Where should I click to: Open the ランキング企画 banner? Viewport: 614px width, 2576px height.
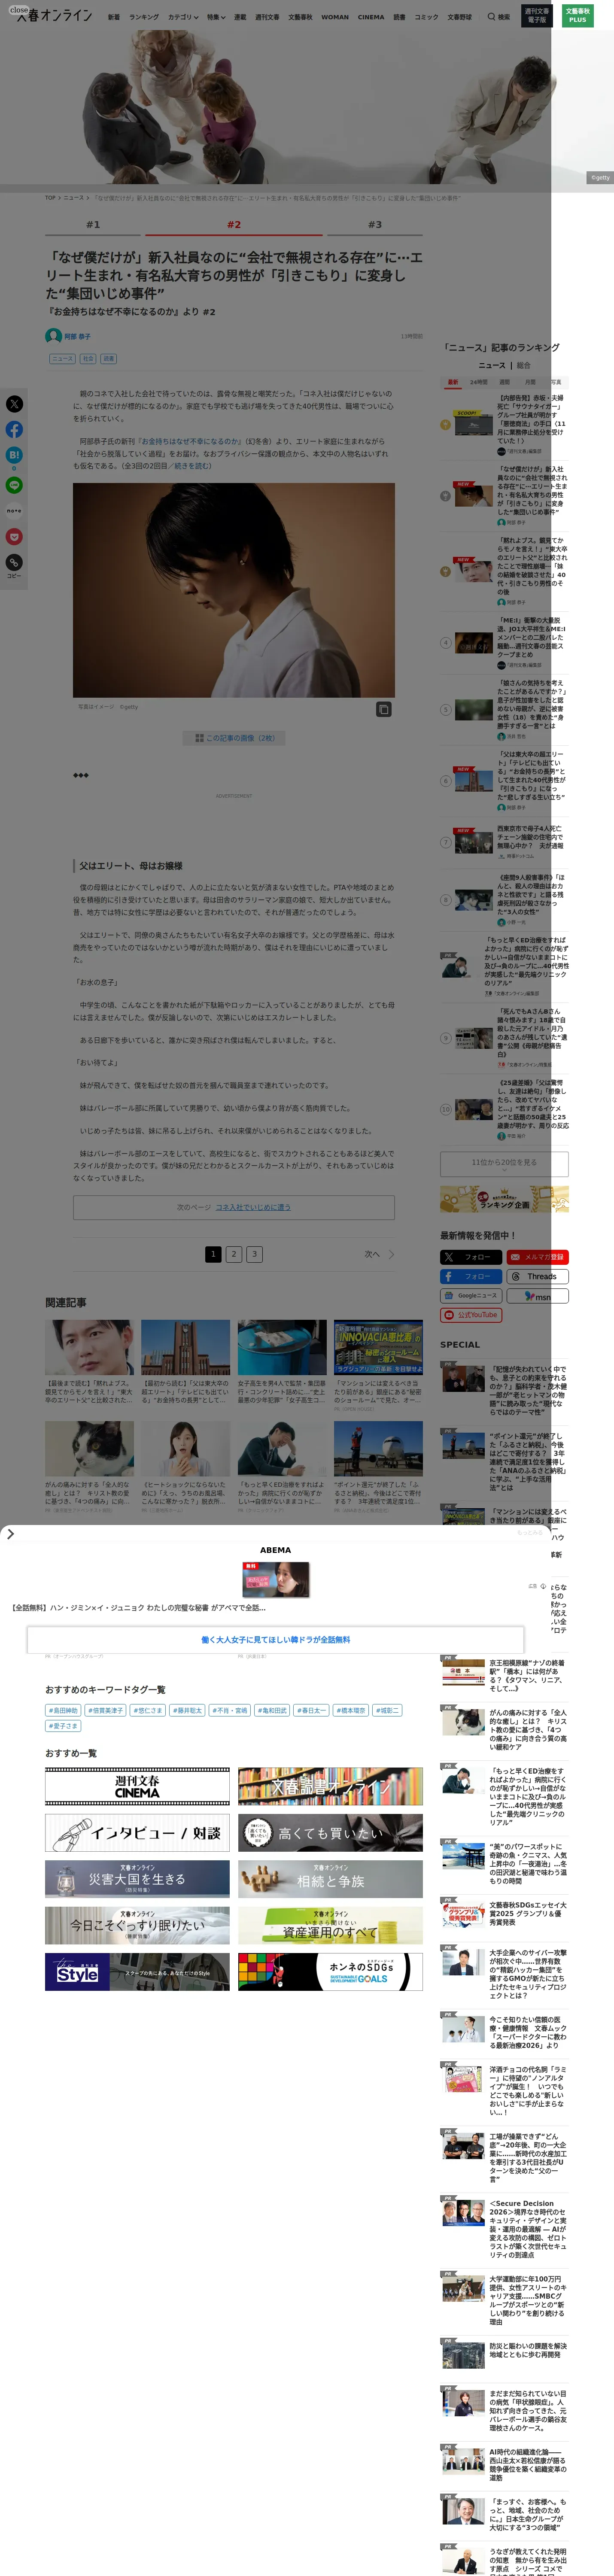(504, 1199)
